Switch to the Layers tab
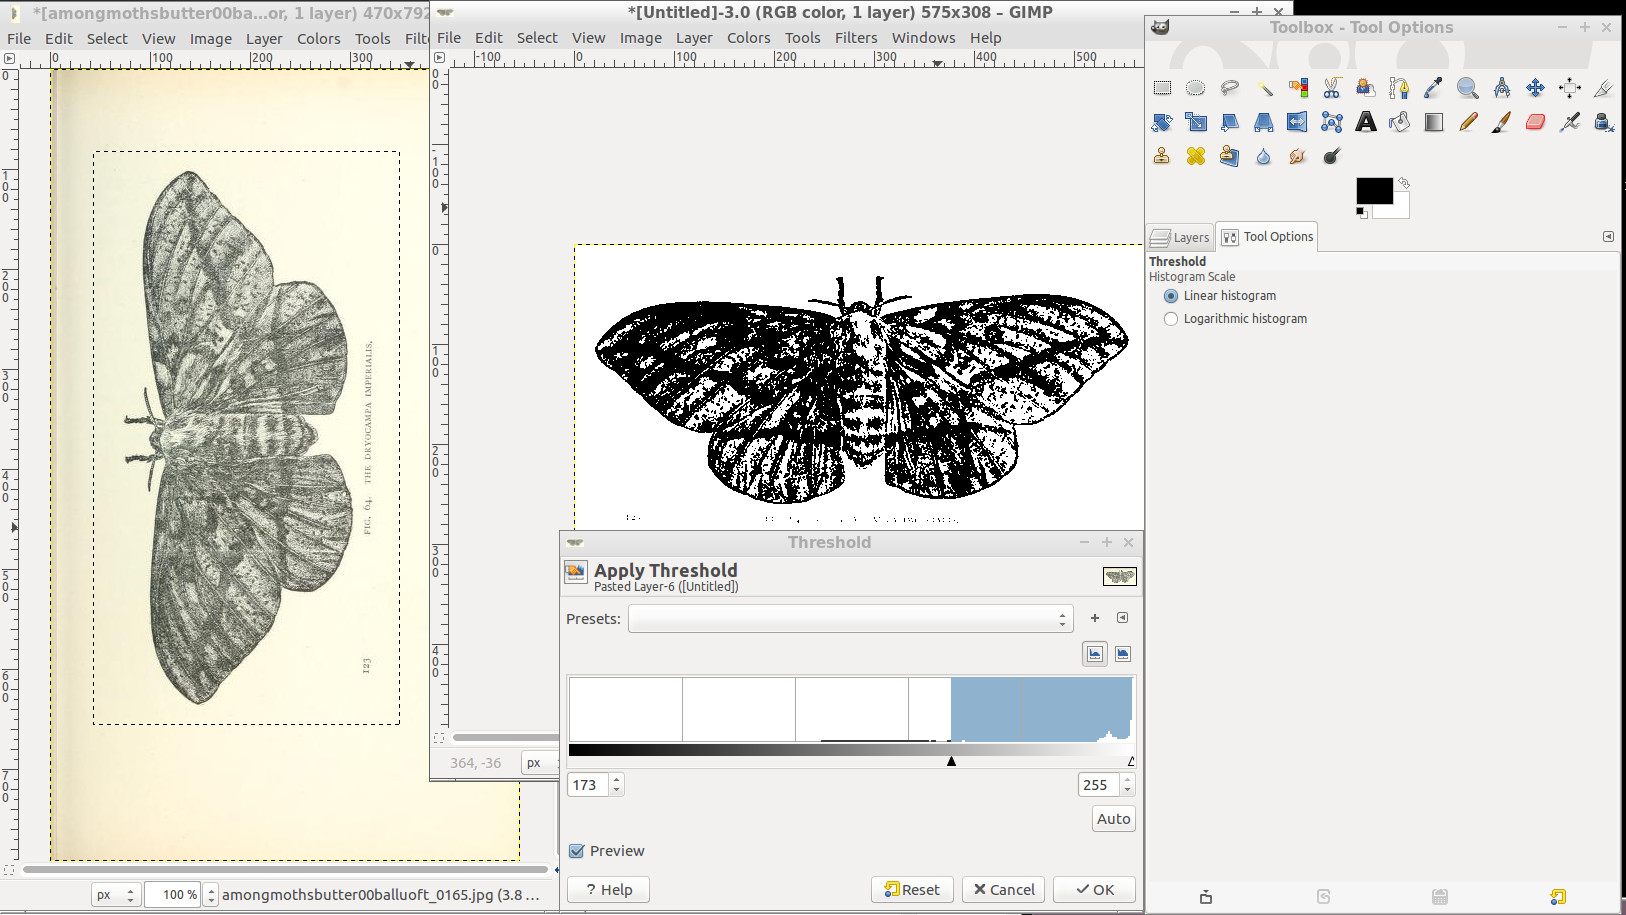1626x915 pixels. coord(1180,238)
